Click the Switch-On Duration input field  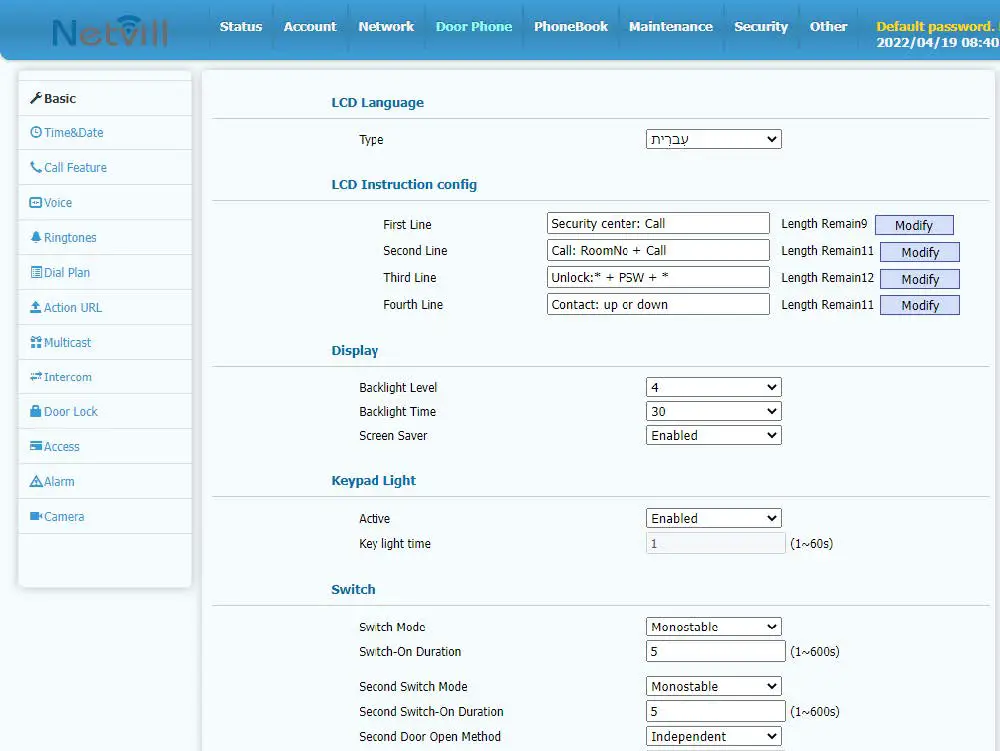715,652
